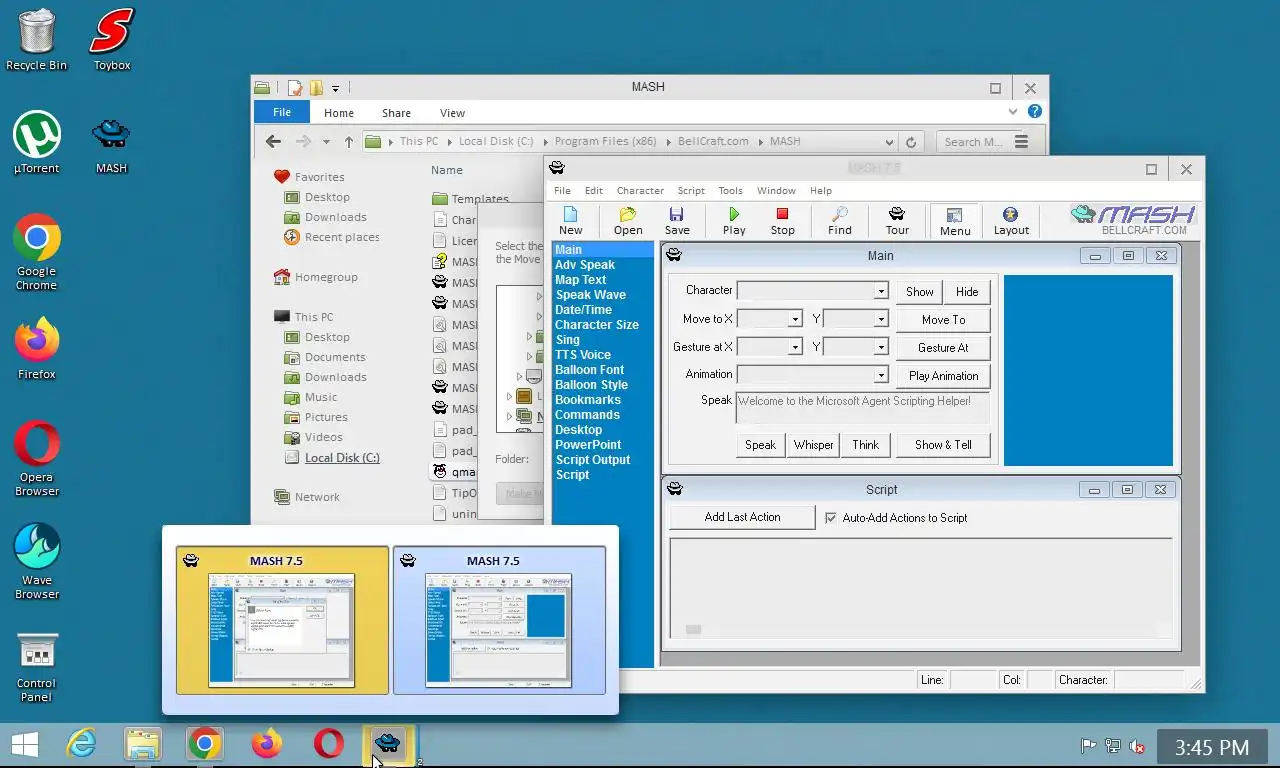This screenshot has width=1280, height=768.
Task: Select second MASH 7.5 taskbar preview thumbnail
Action: pyautogui.click(x=499, y=620)
